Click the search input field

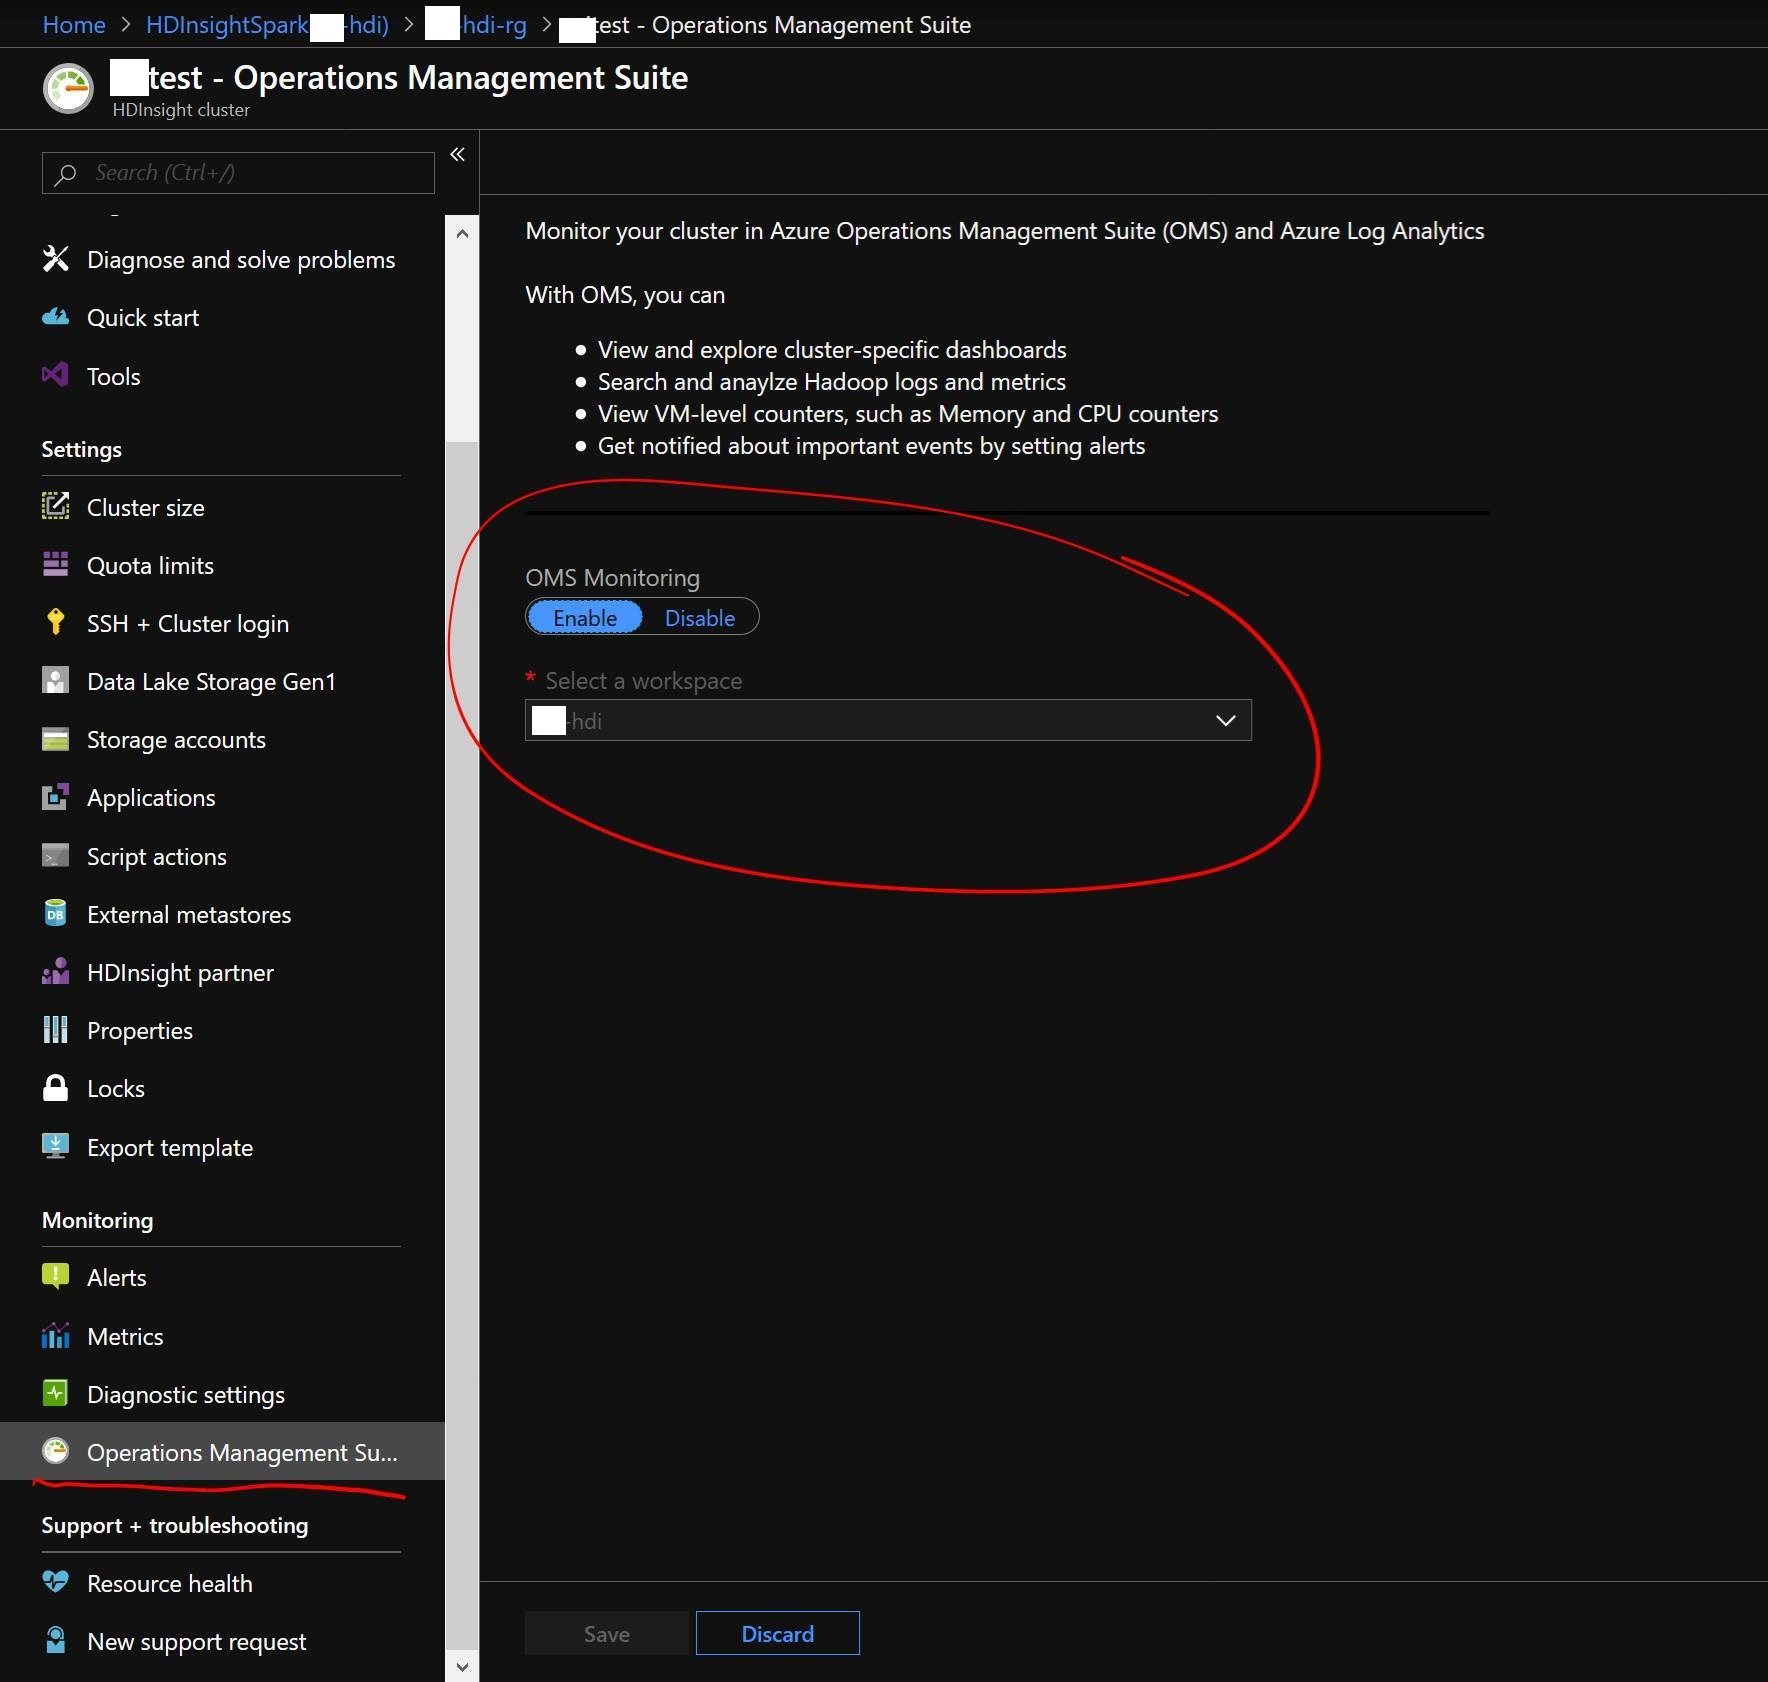237,172
